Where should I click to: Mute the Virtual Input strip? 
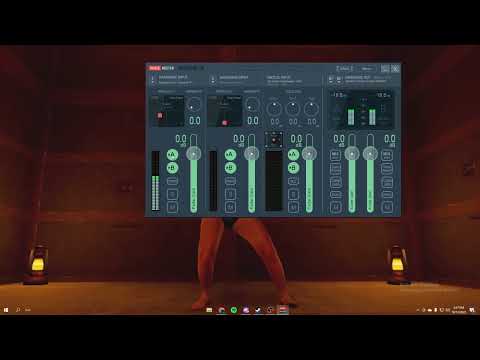pyautogui.click(x=293, y=207)
